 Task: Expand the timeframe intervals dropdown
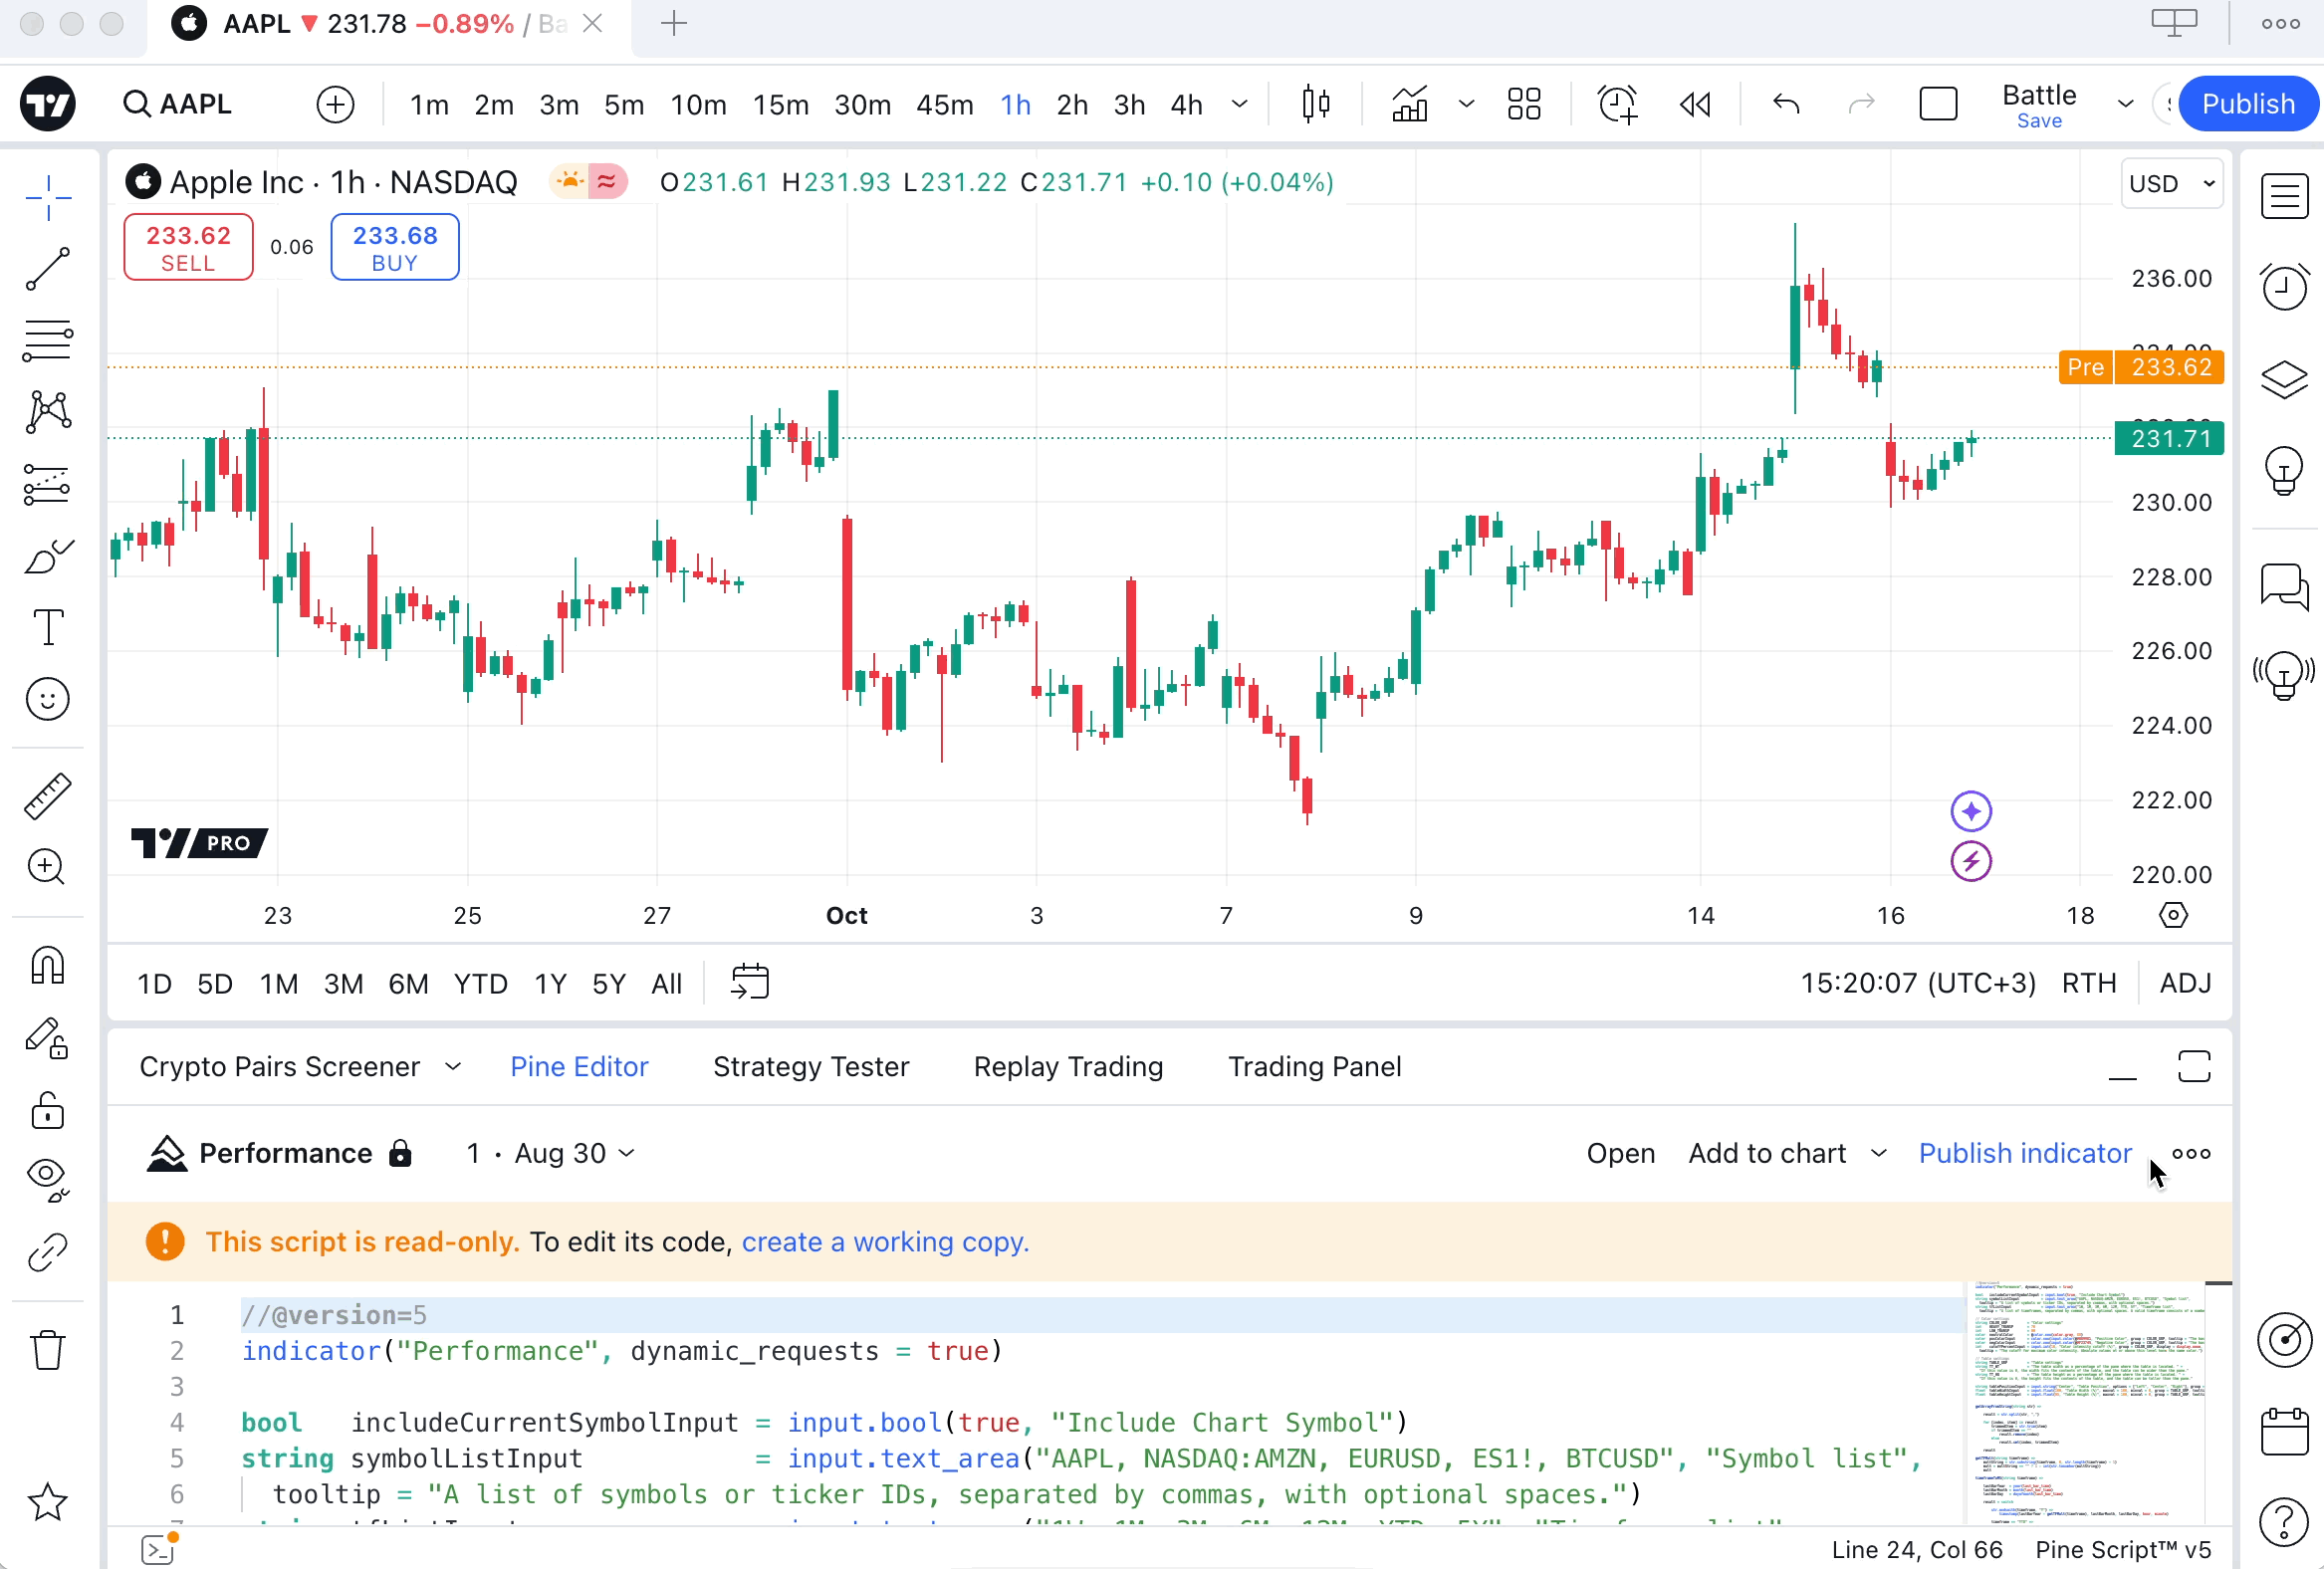[1240, 104]
